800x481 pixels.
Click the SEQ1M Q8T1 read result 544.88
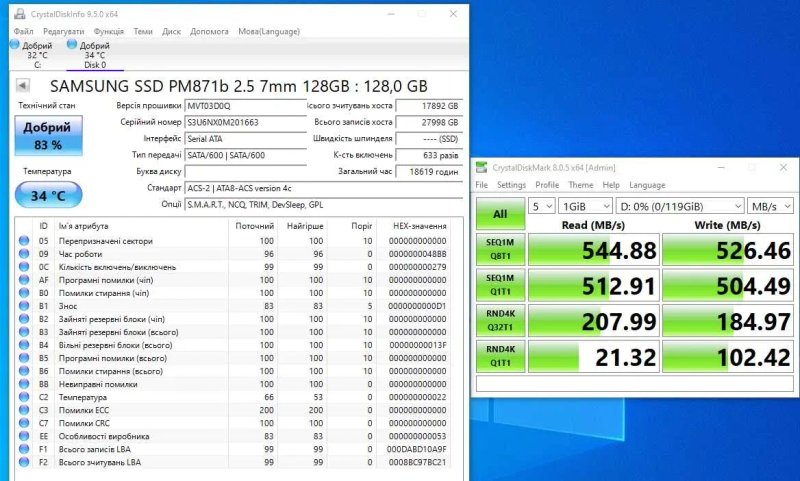coord(594,249)
